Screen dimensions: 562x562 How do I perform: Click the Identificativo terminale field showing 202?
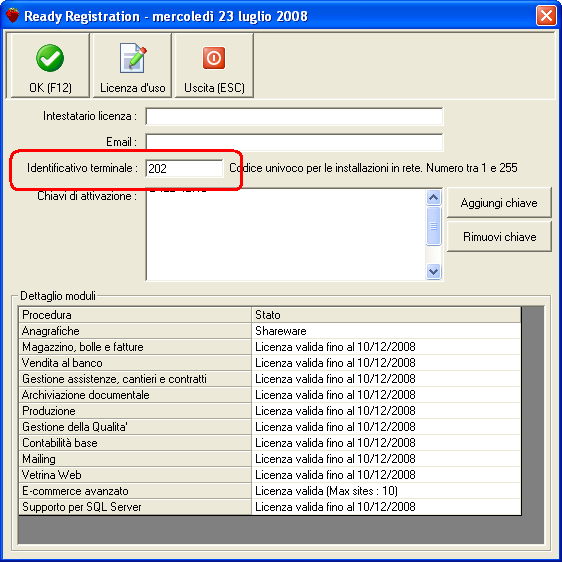[x=184, y=168]
